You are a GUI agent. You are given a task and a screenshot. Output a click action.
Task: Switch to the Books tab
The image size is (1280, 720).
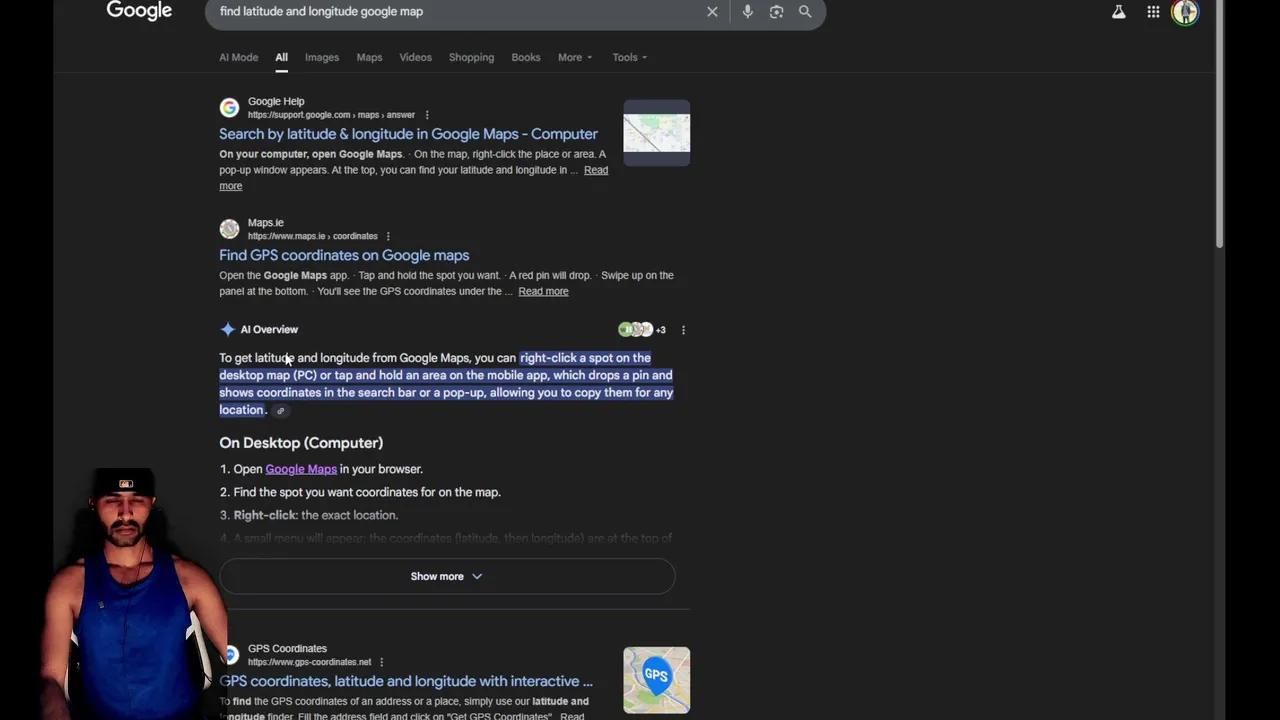click(x=526, y=57)
